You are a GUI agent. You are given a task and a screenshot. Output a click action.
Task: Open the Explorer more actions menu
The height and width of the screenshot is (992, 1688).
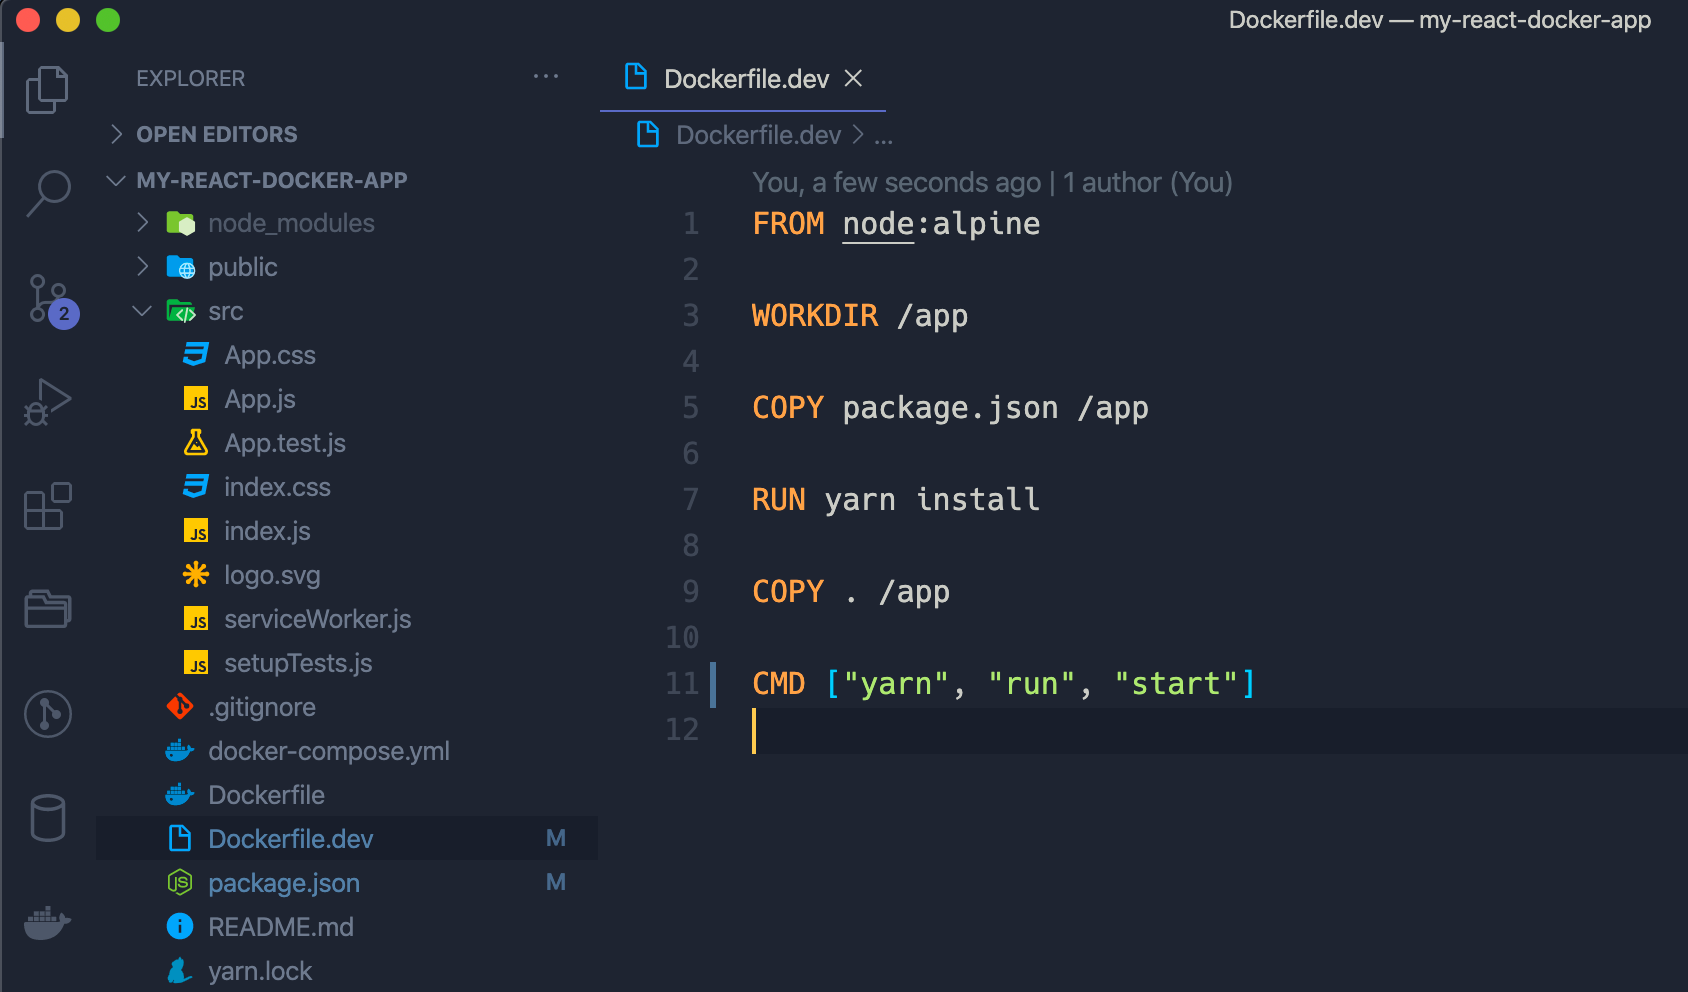[546, 77]
